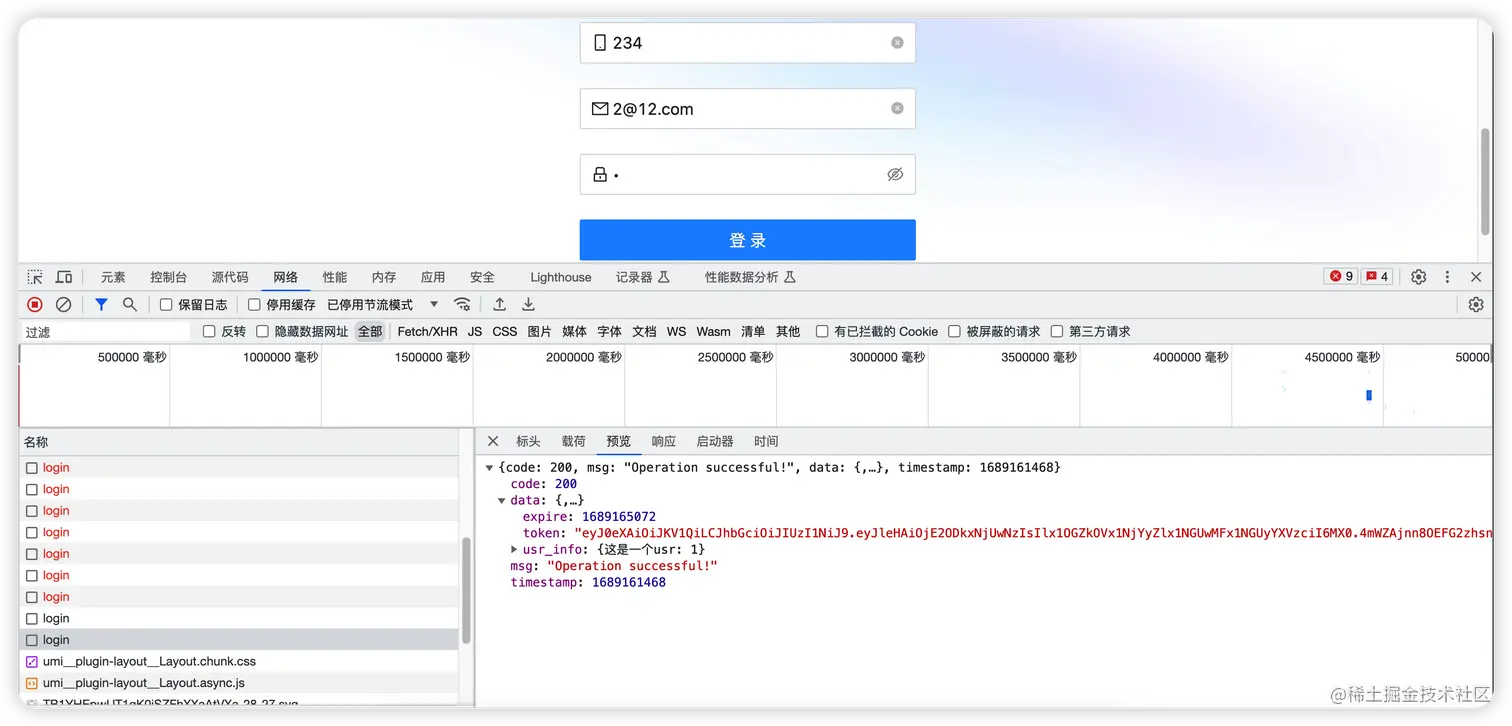Open the 内存 panel tab
The height and width of the screenshot is (726, 1512).
click(384, 277)
